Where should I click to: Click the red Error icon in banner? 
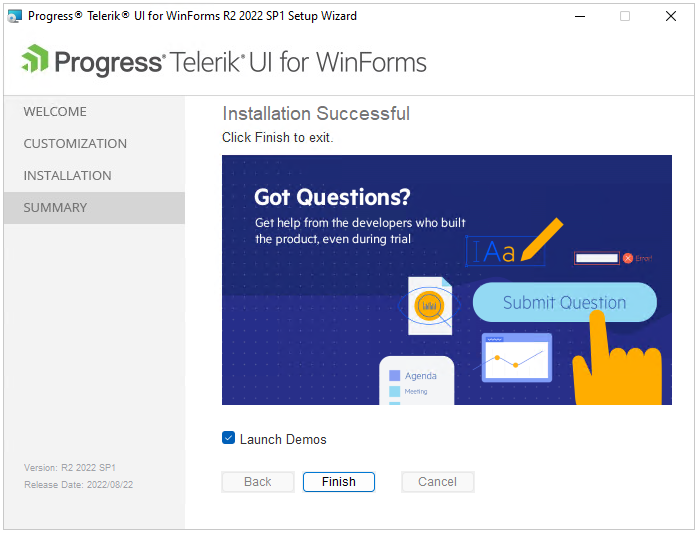628,258
